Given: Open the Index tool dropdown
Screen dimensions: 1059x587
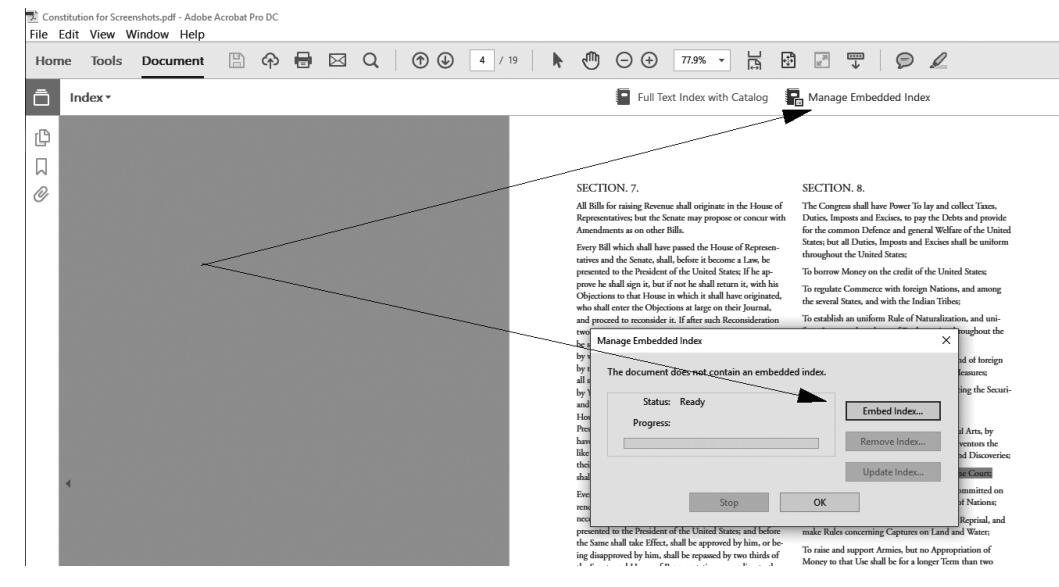Looking at the screenshot, I should click(90, 98).
